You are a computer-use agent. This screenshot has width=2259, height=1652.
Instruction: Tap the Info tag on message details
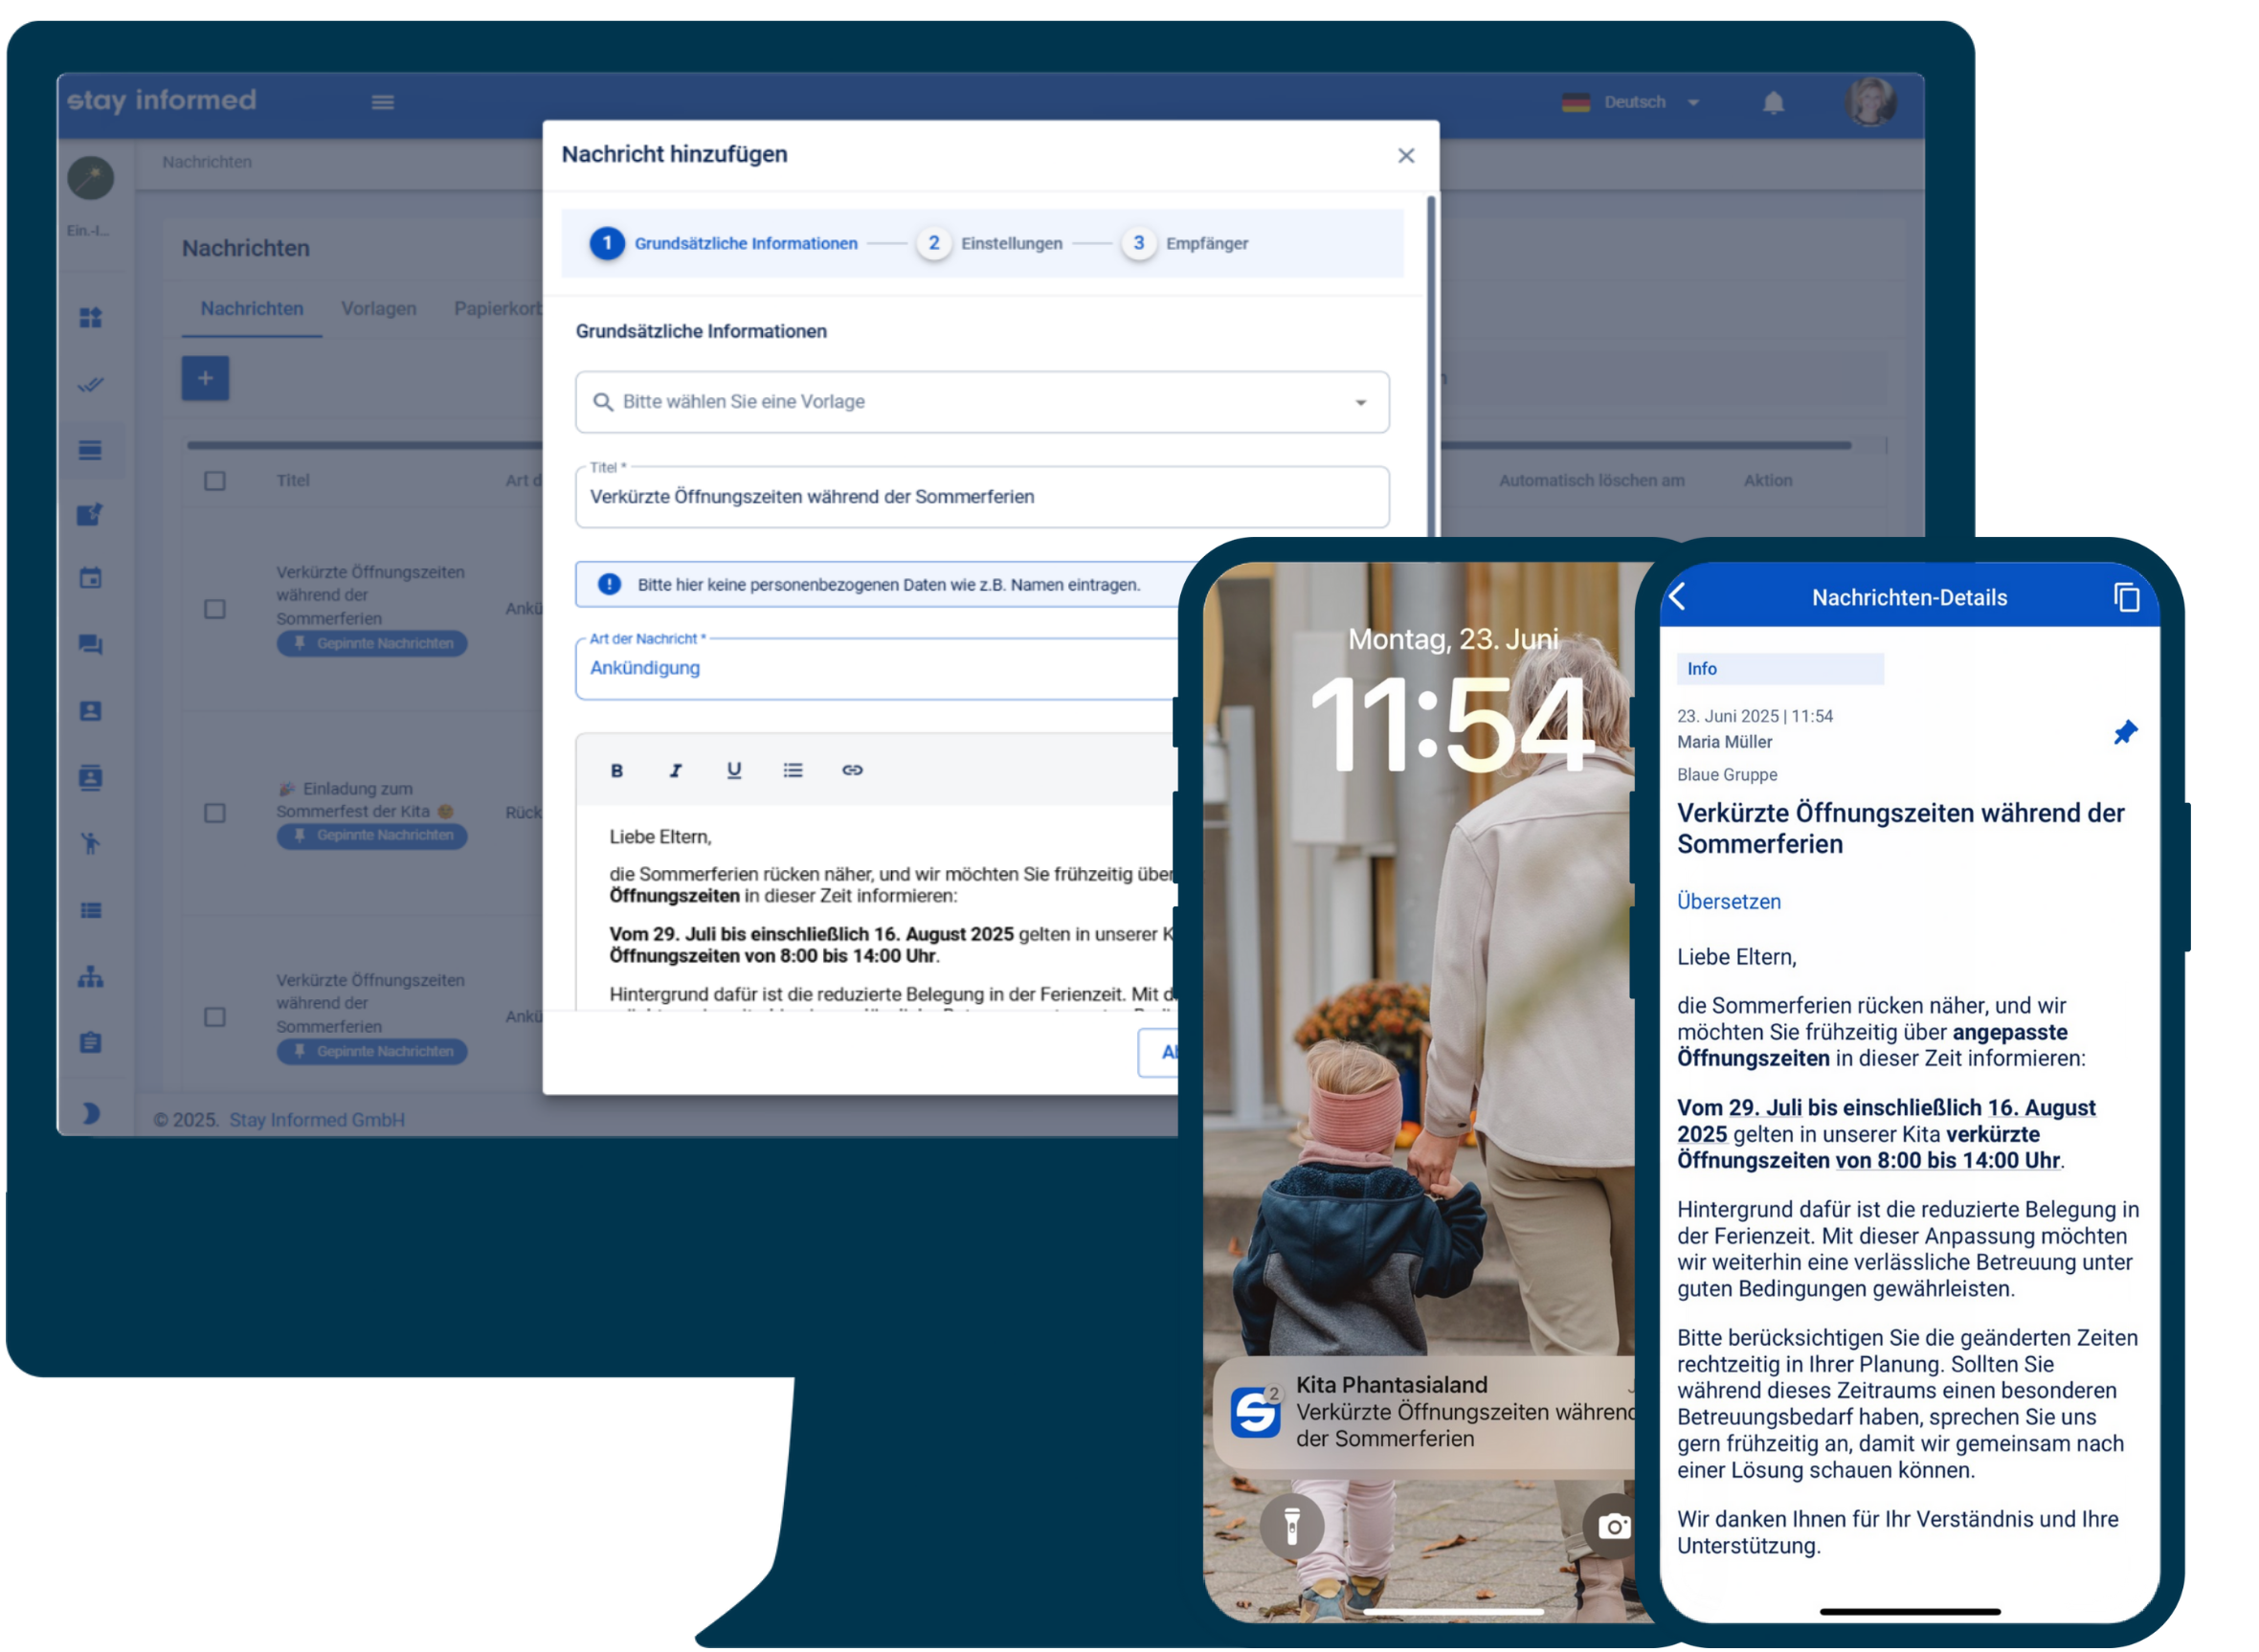(1780, 669)
